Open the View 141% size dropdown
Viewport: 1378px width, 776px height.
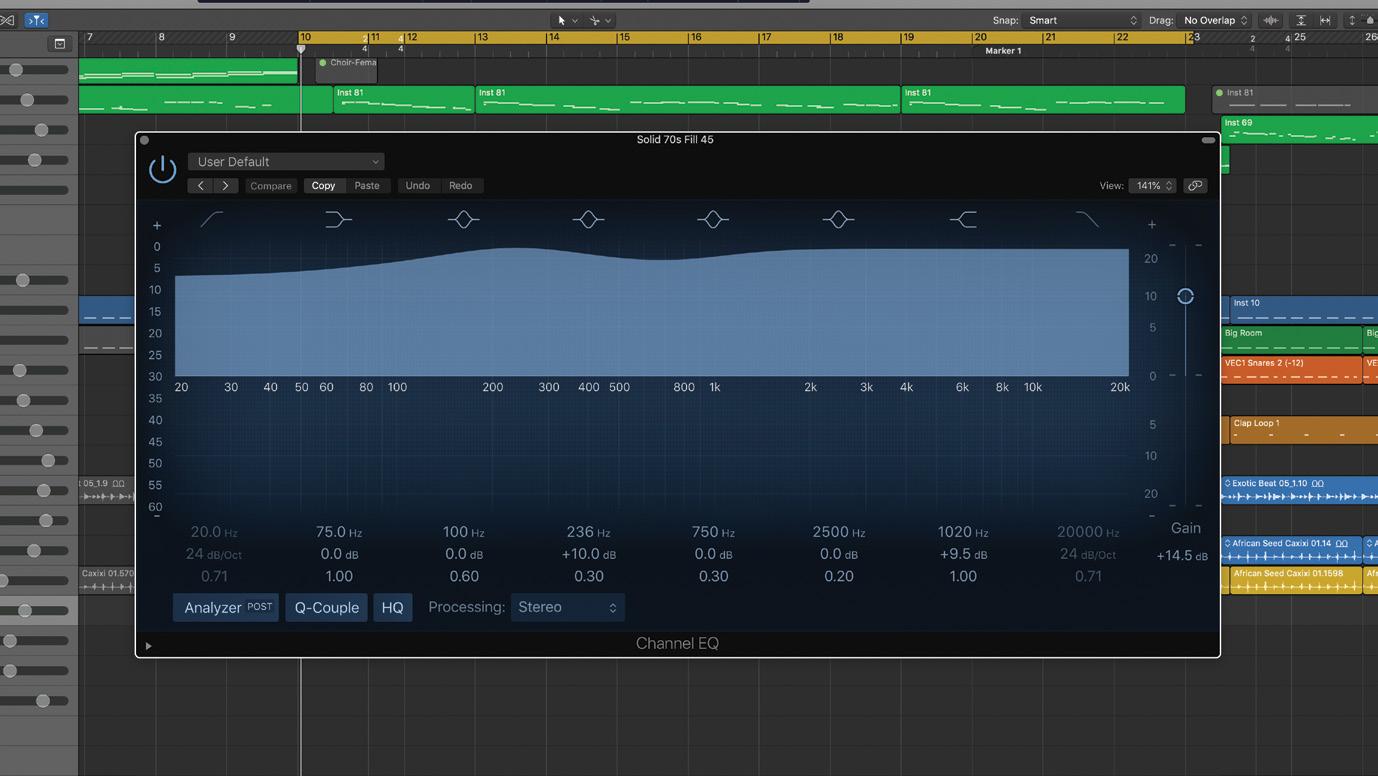1153,186
